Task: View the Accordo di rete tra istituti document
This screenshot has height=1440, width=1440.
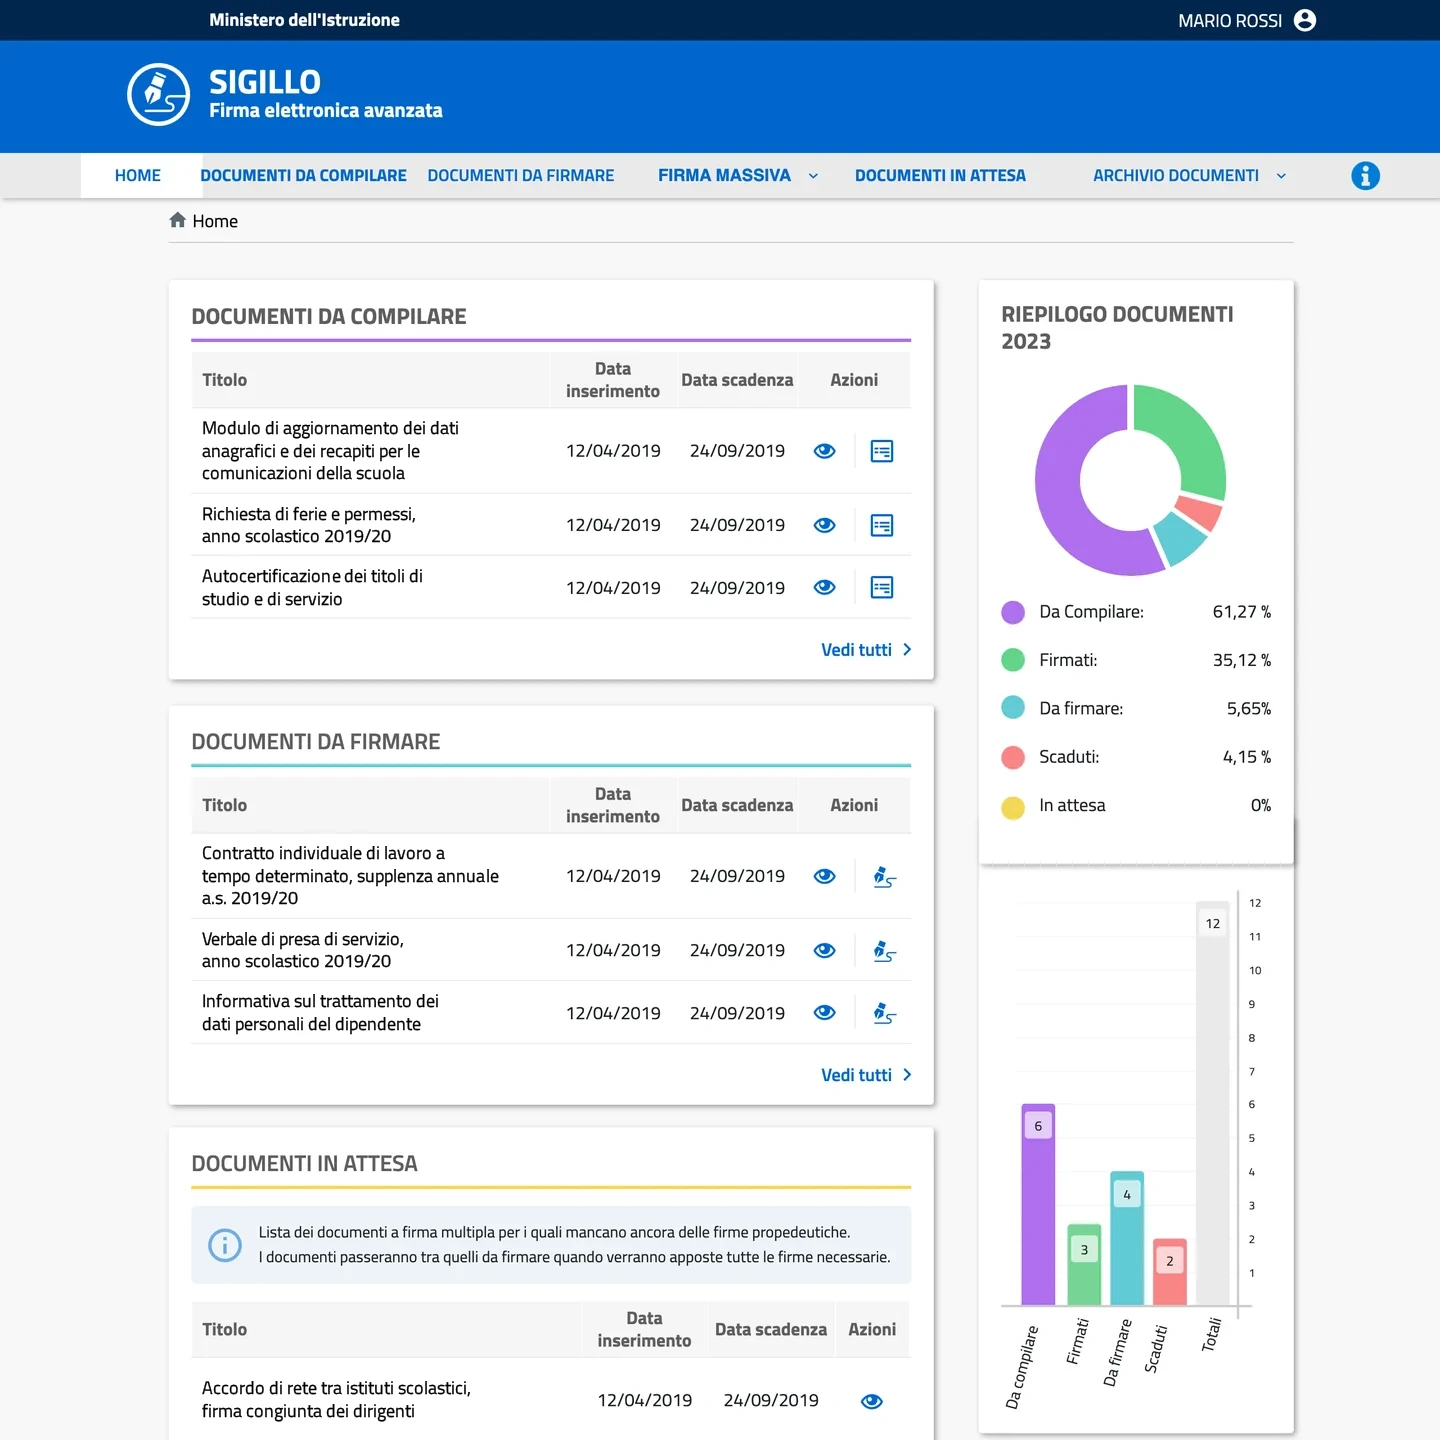Action: point(872,1401)
